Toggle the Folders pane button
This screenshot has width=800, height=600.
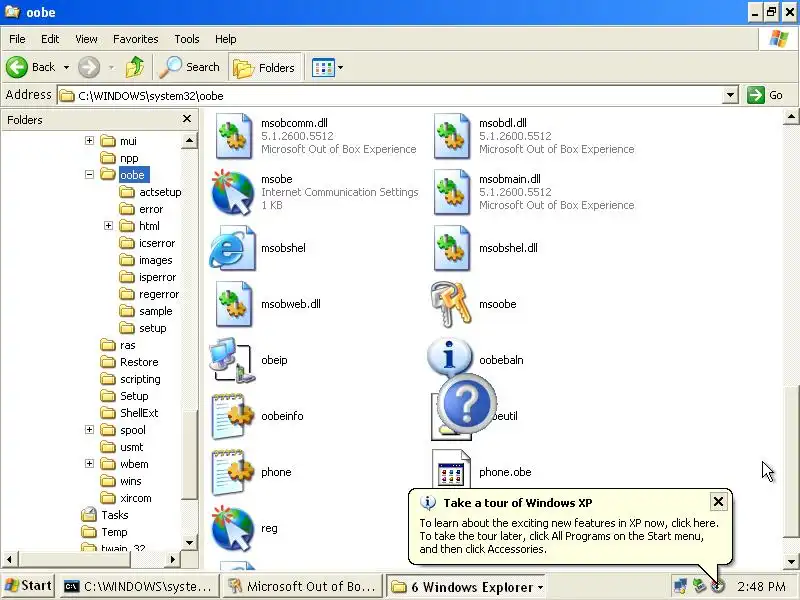tap(264, 67)
